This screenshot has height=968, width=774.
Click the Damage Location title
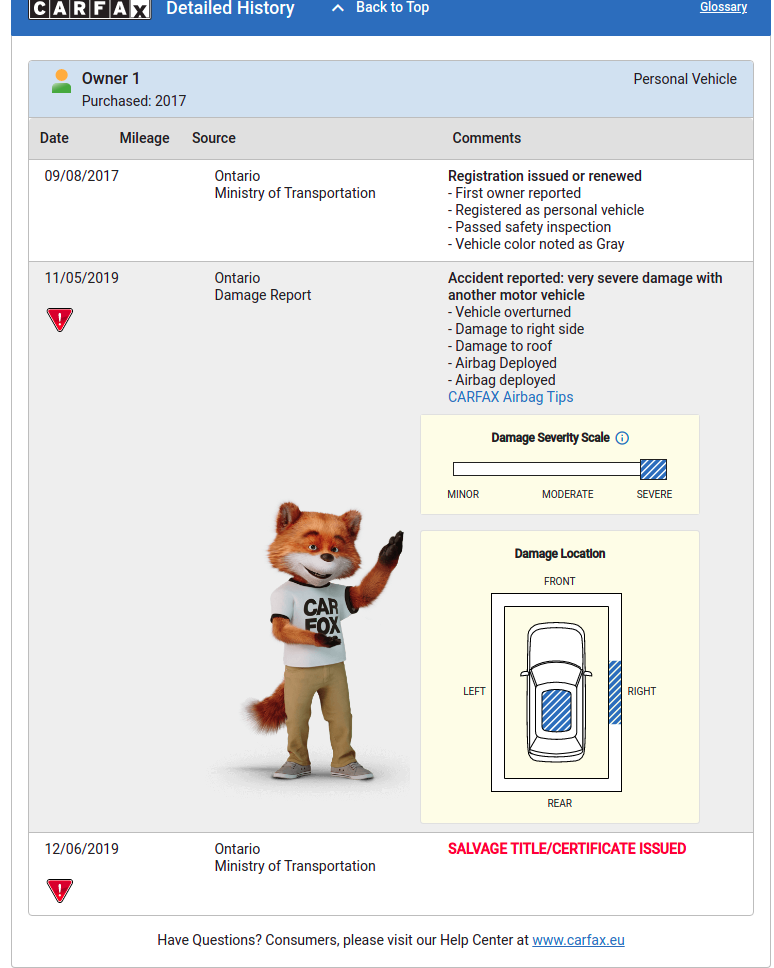[x=560, y=554]
